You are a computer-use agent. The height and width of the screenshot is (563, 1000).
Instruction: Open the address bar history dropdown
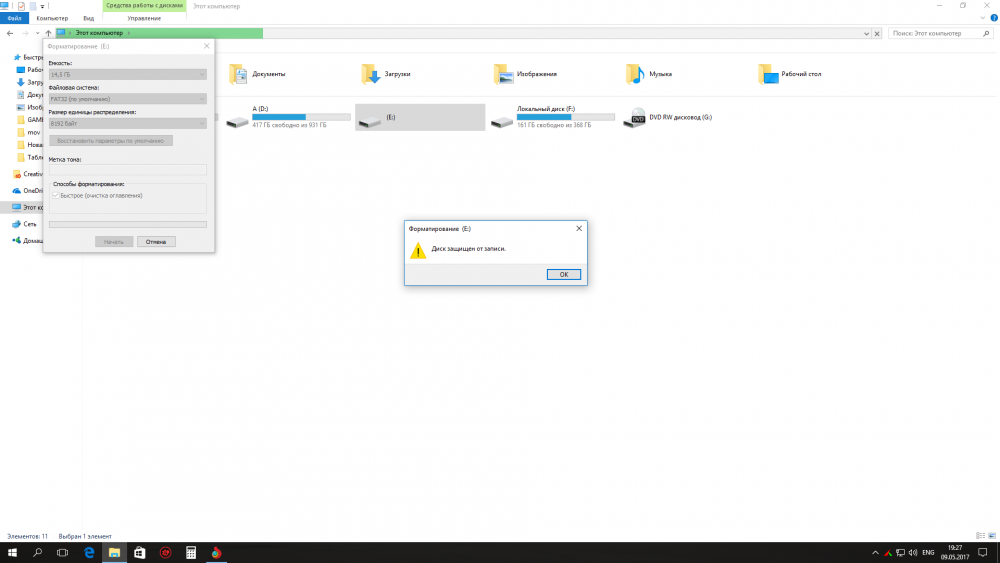point(866,33)
